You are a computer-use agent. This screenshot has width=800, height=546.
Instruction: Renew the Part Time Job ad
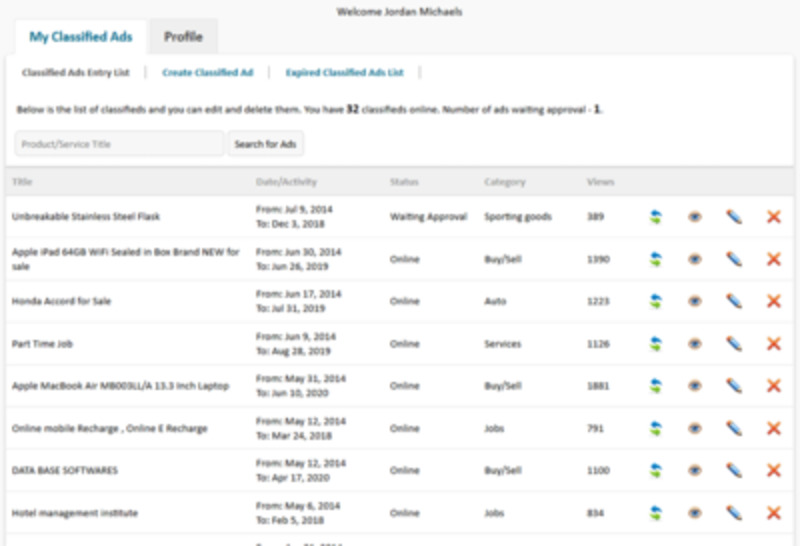click(656, 344)
